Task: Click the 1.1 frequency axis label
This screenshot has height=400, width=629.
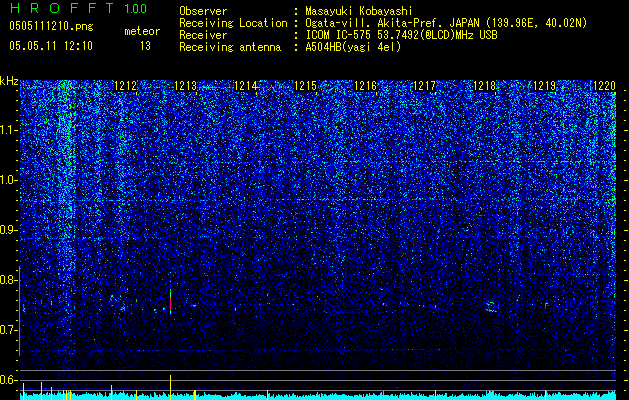Action: click(x=8, y=130)
